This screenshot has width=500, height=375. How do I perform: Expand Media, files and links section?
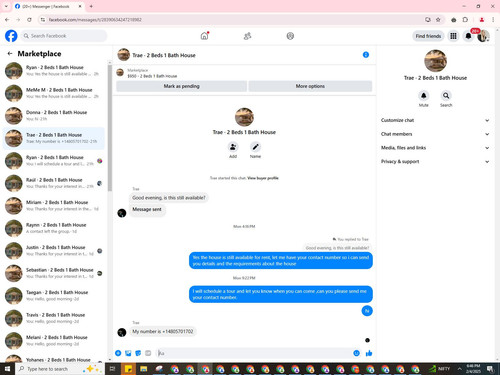point(435,148)
